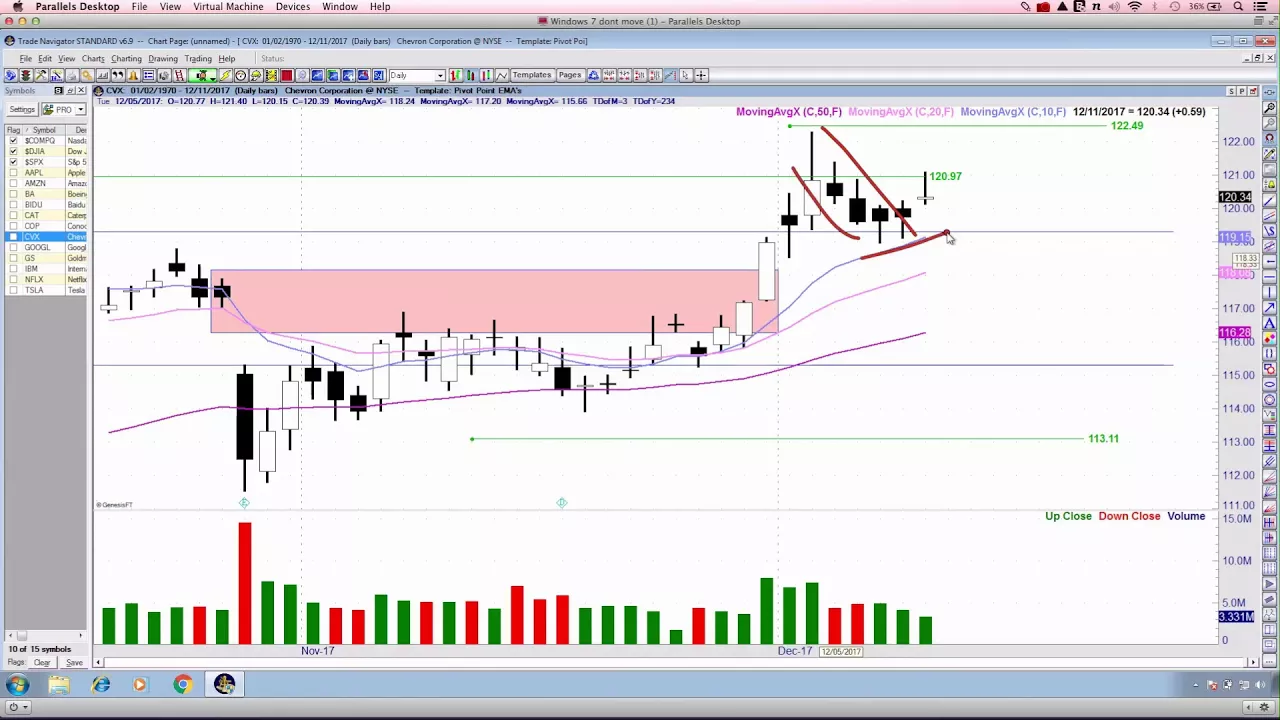The height and width of the screenshot is (720, 1280).
Task: Open the Trading menu
Action: (x=198, y=58)
